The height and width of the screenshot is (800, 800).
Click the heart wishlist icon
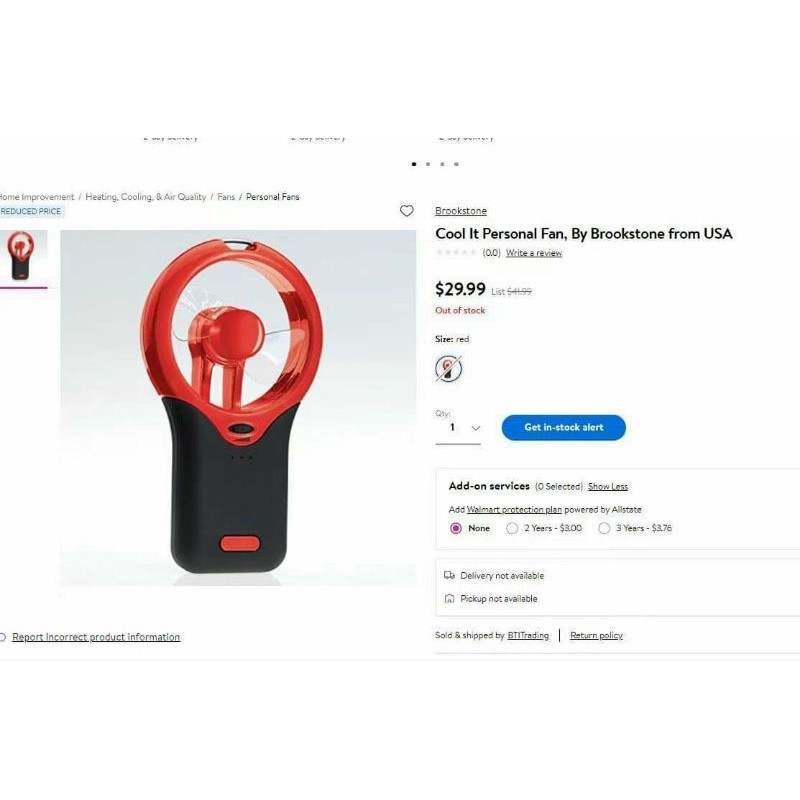406,211
